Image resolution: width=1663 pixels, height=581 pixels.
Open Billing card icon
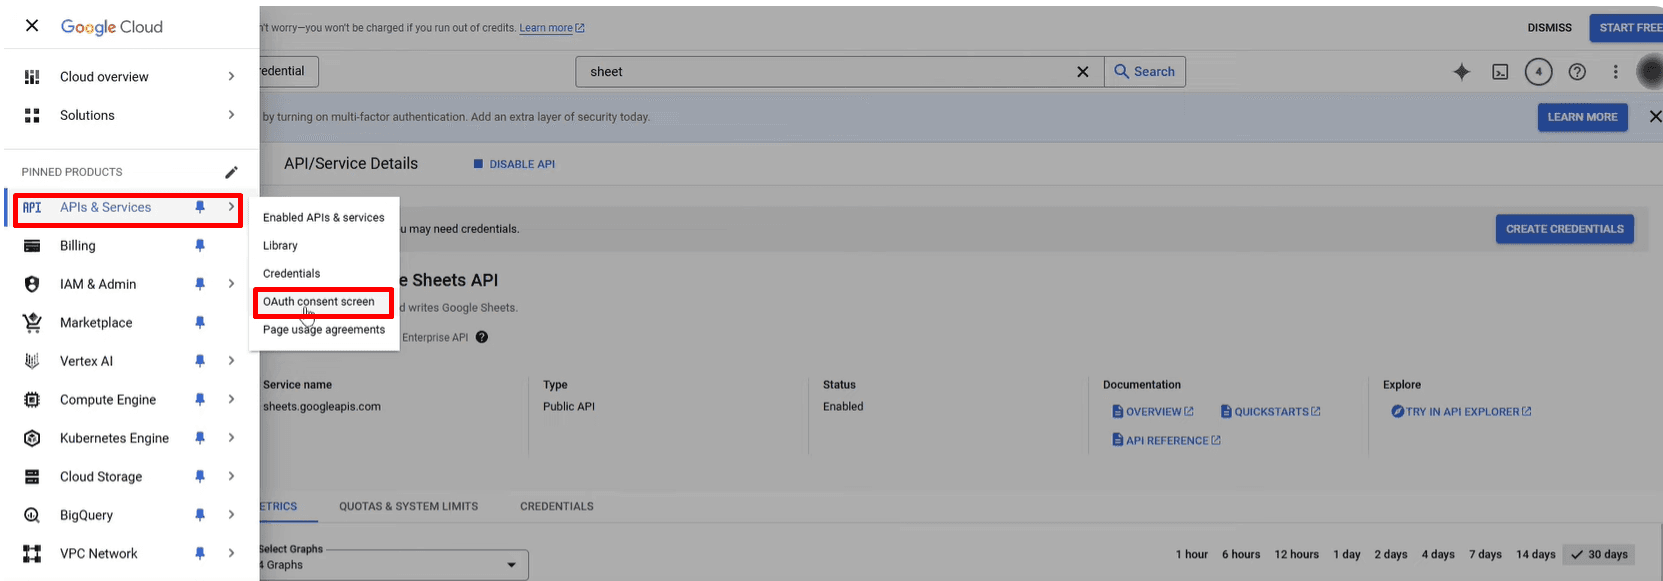tap(32, 246)
